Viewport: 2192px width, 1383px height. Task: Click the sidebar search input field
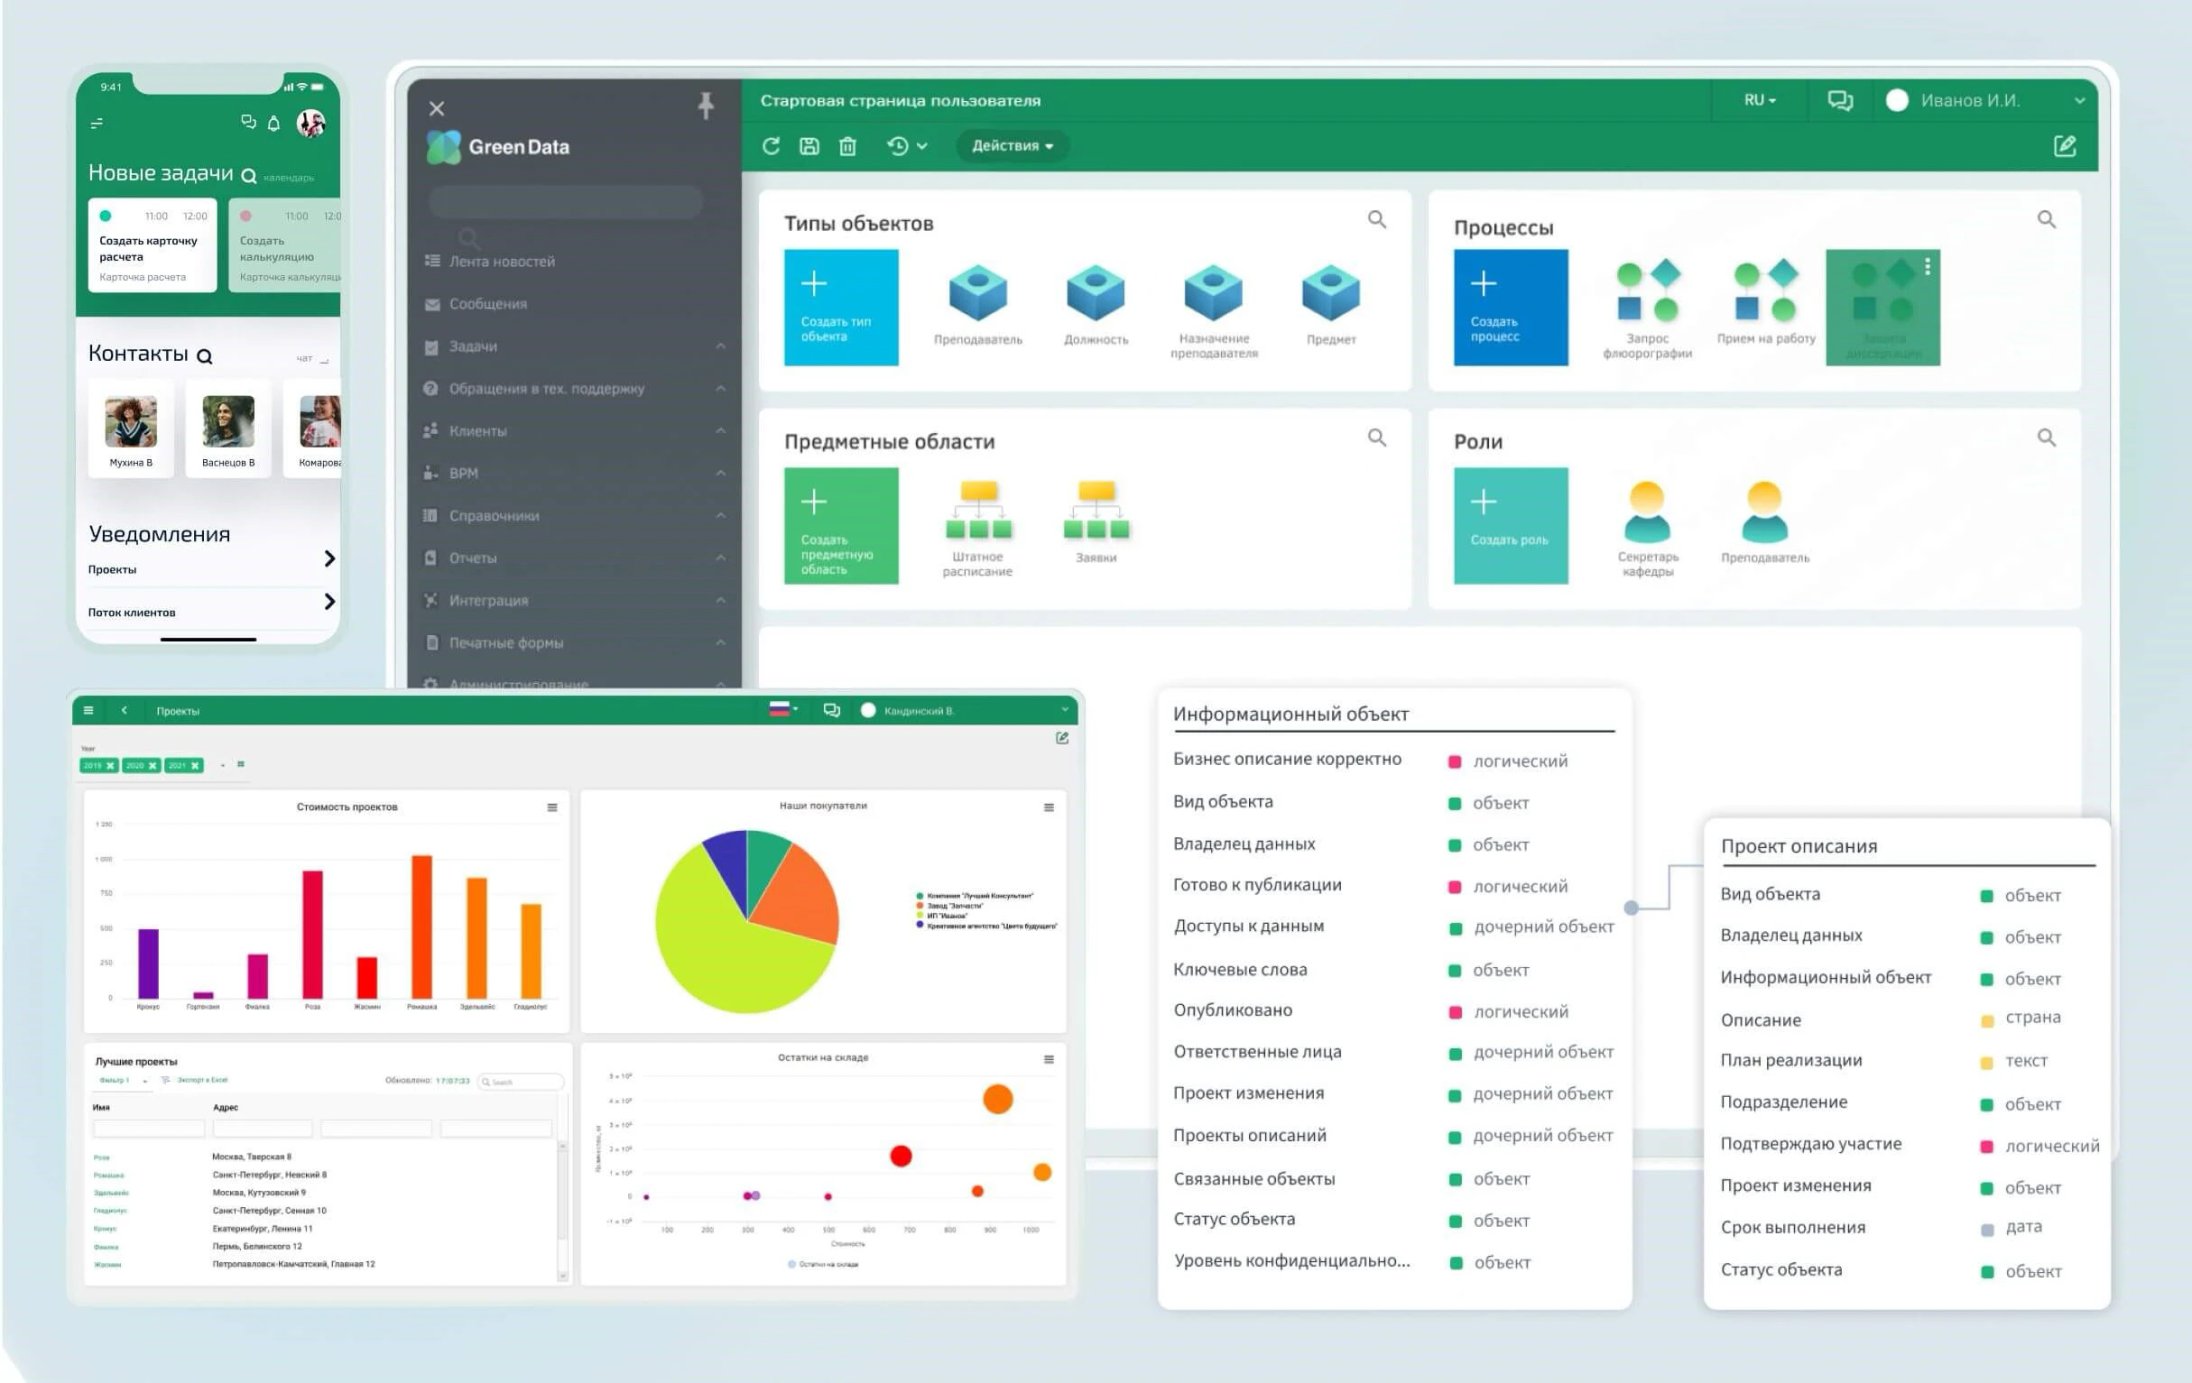tap(566, 202)
